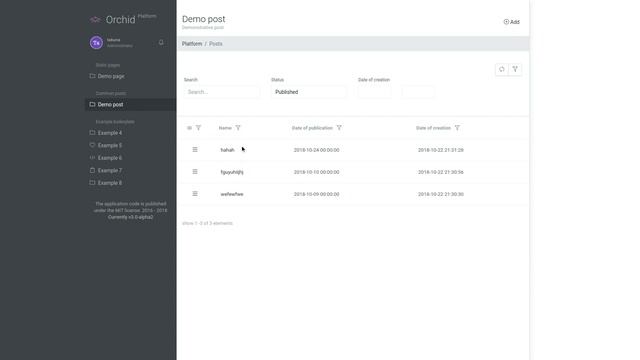This screenshot has width=640, height=360.
Task: Click the Example 5 heart icon
Action: pyautogui.click(x=92, y=145)
